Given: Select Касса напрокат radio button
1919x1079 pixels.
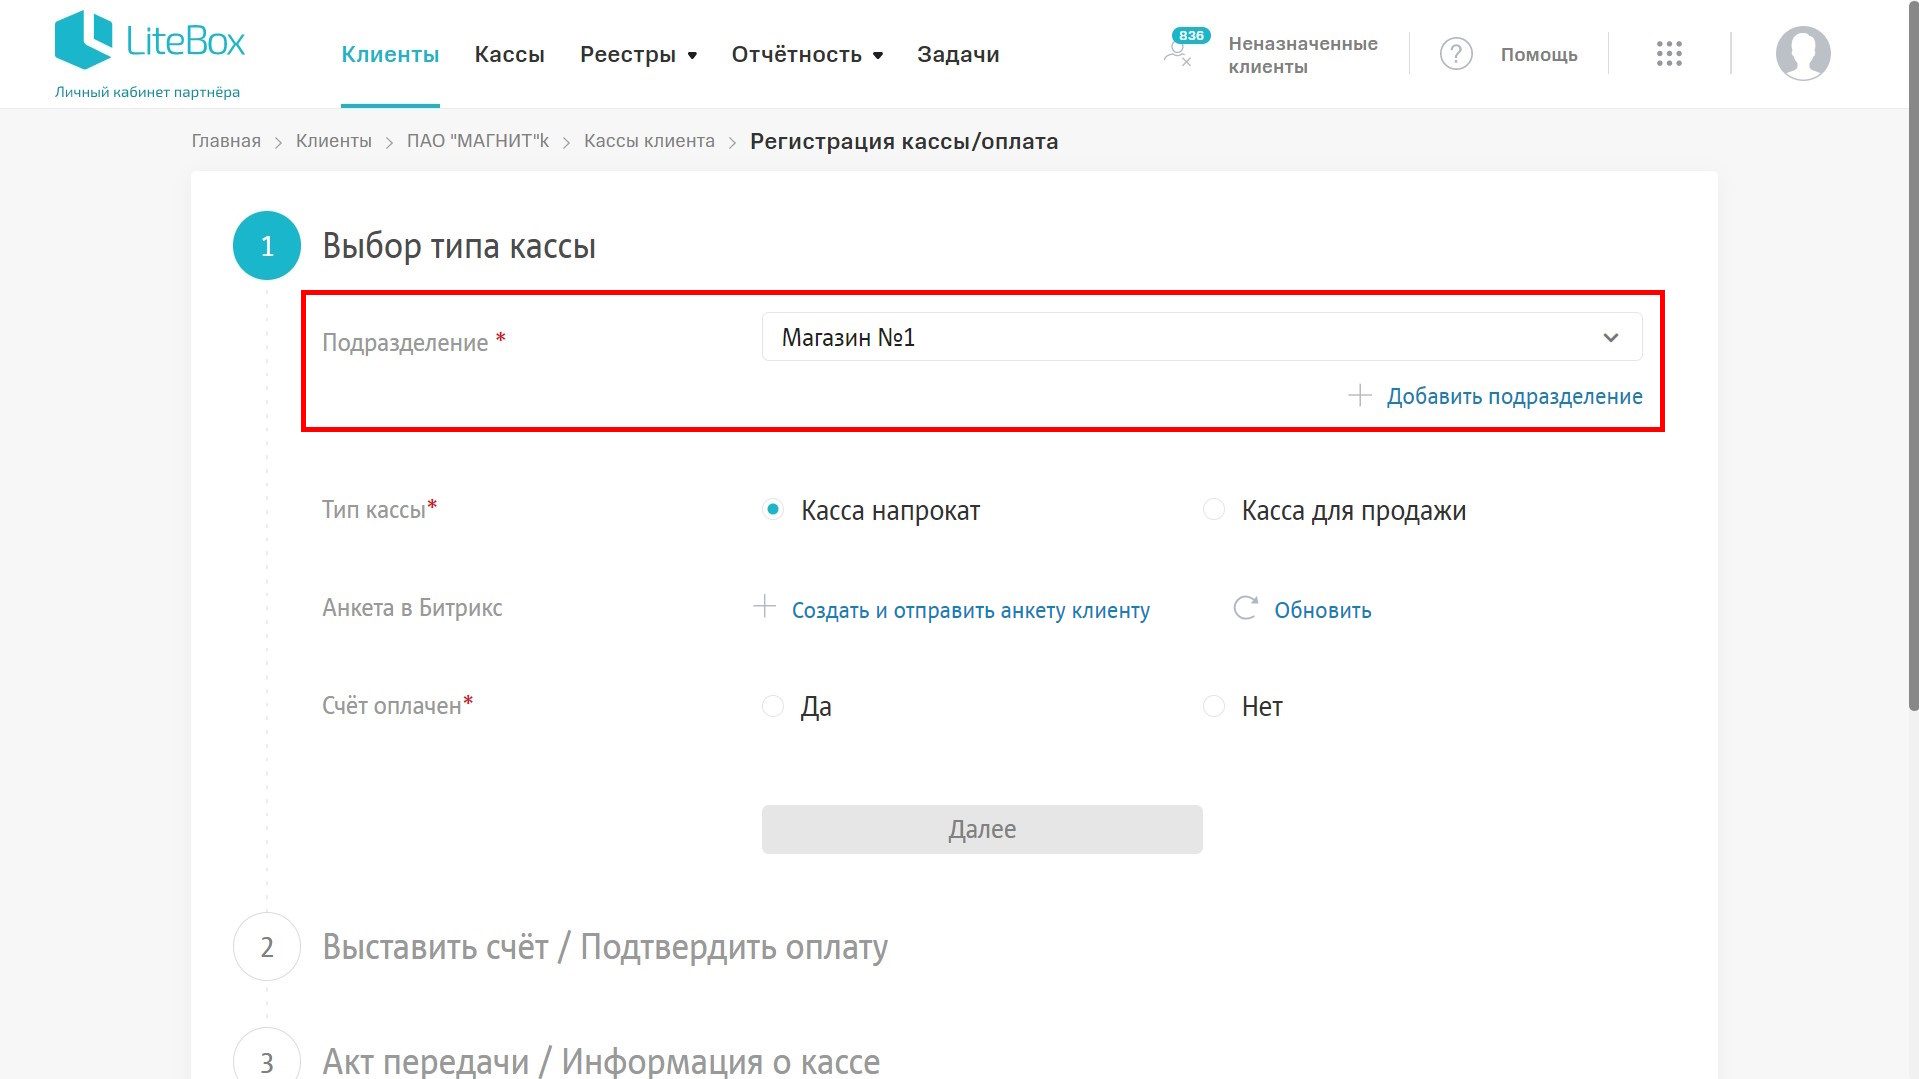Looking at the screenshot, I should coord(773,509).
